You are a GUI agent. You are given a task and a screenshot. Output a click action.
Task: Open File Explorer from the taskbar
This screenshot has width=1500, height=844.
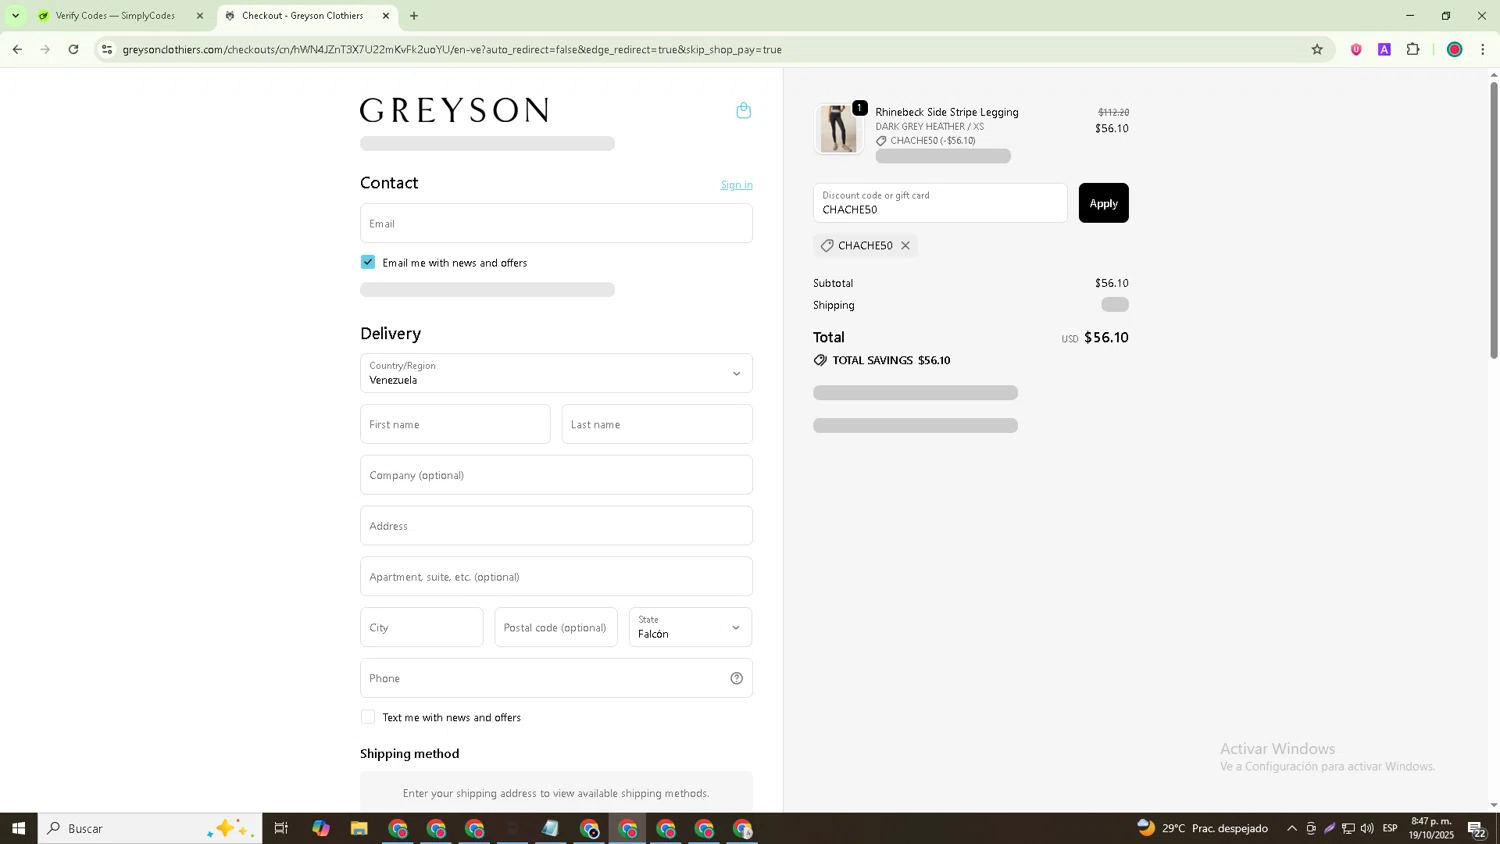(x=359, y=828)
